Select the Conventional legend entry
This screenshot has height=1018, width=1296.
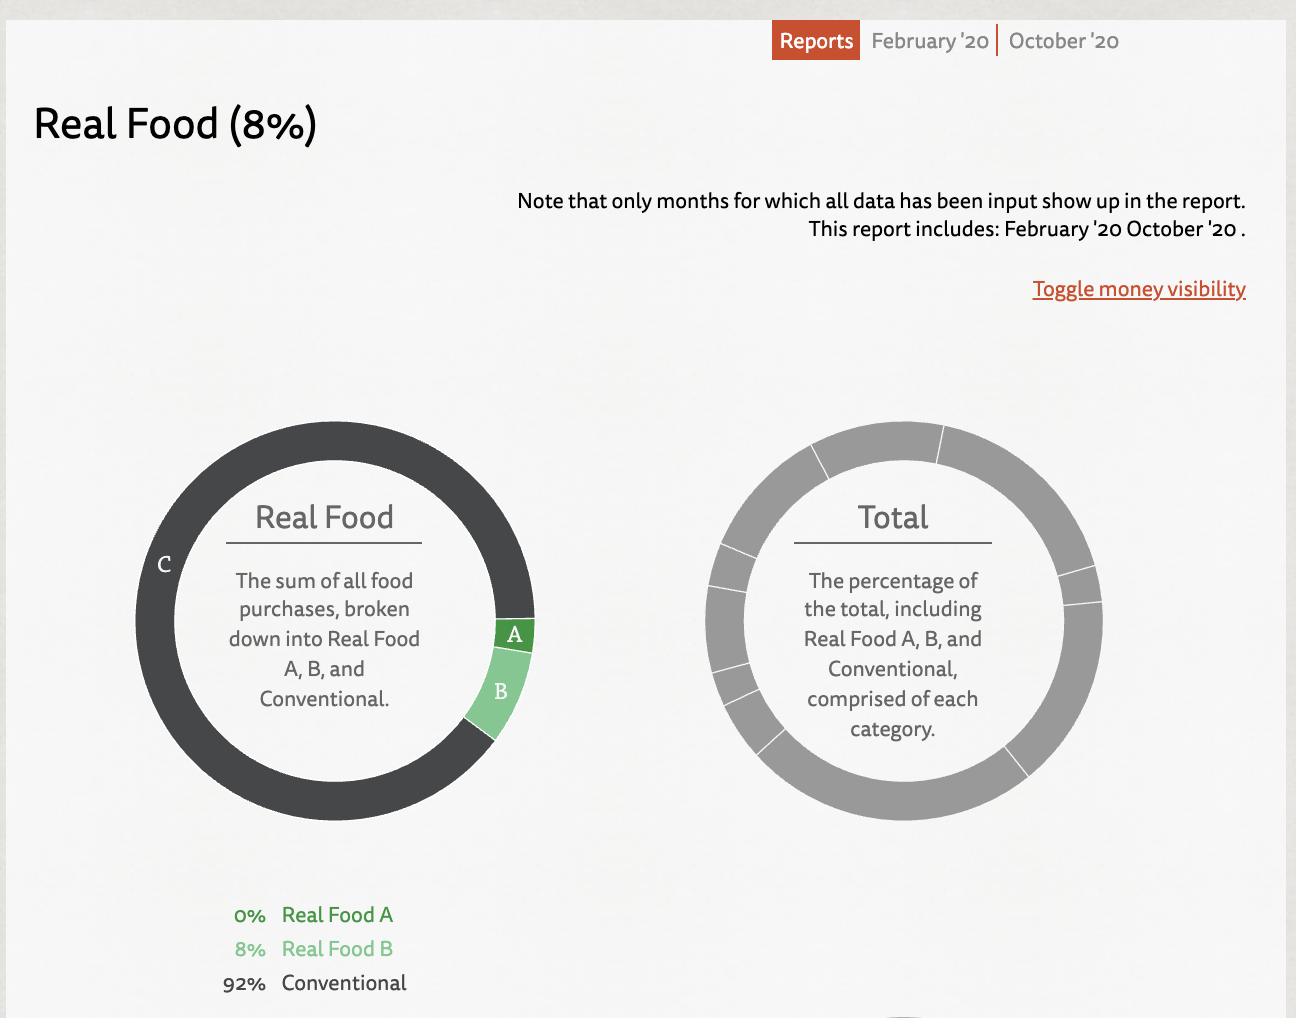click(x=344, y=983)
